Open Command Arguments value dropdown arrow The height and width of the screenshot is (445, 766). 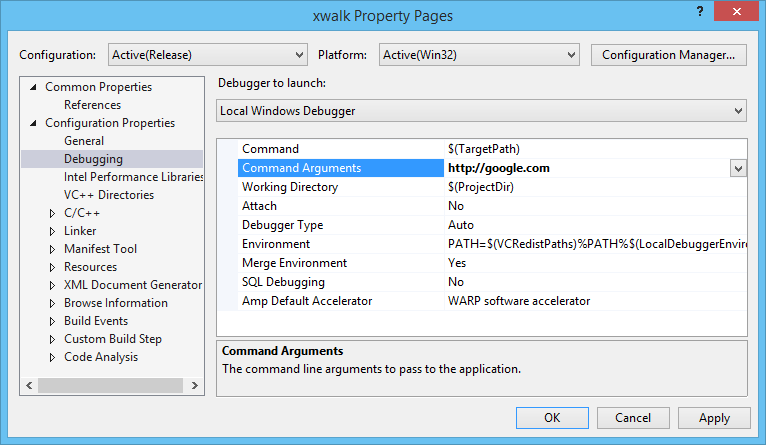(x=738, y=169)
